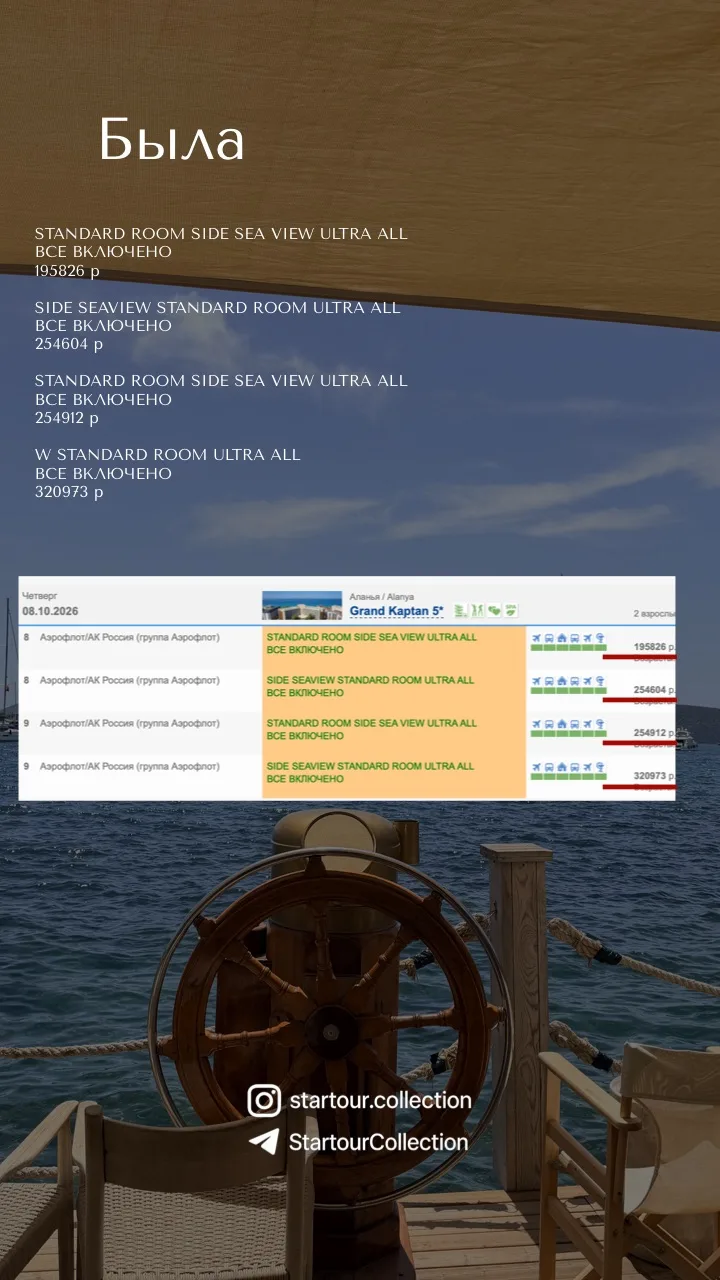Click hotel house icon in 254912 row

point(562,724)
